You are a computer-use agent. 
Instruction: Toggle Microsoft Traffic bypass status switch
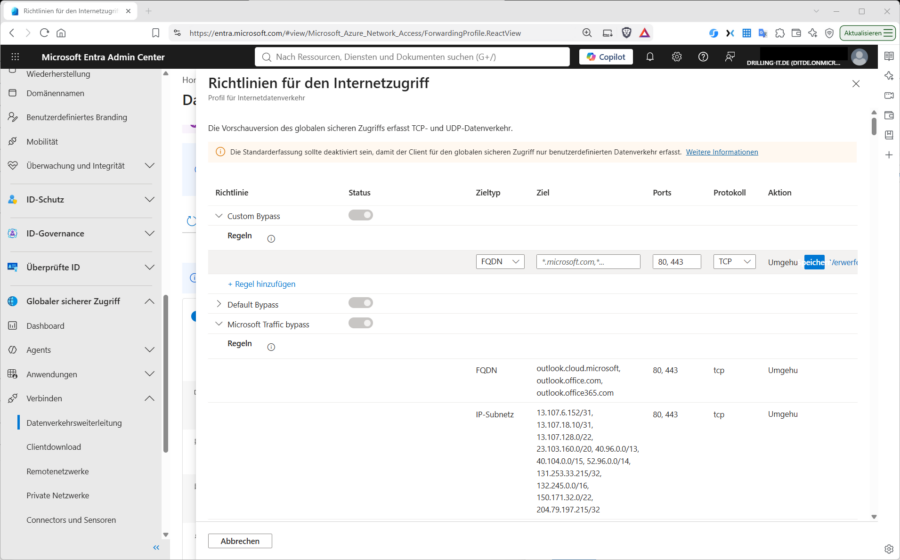point(360,323)
